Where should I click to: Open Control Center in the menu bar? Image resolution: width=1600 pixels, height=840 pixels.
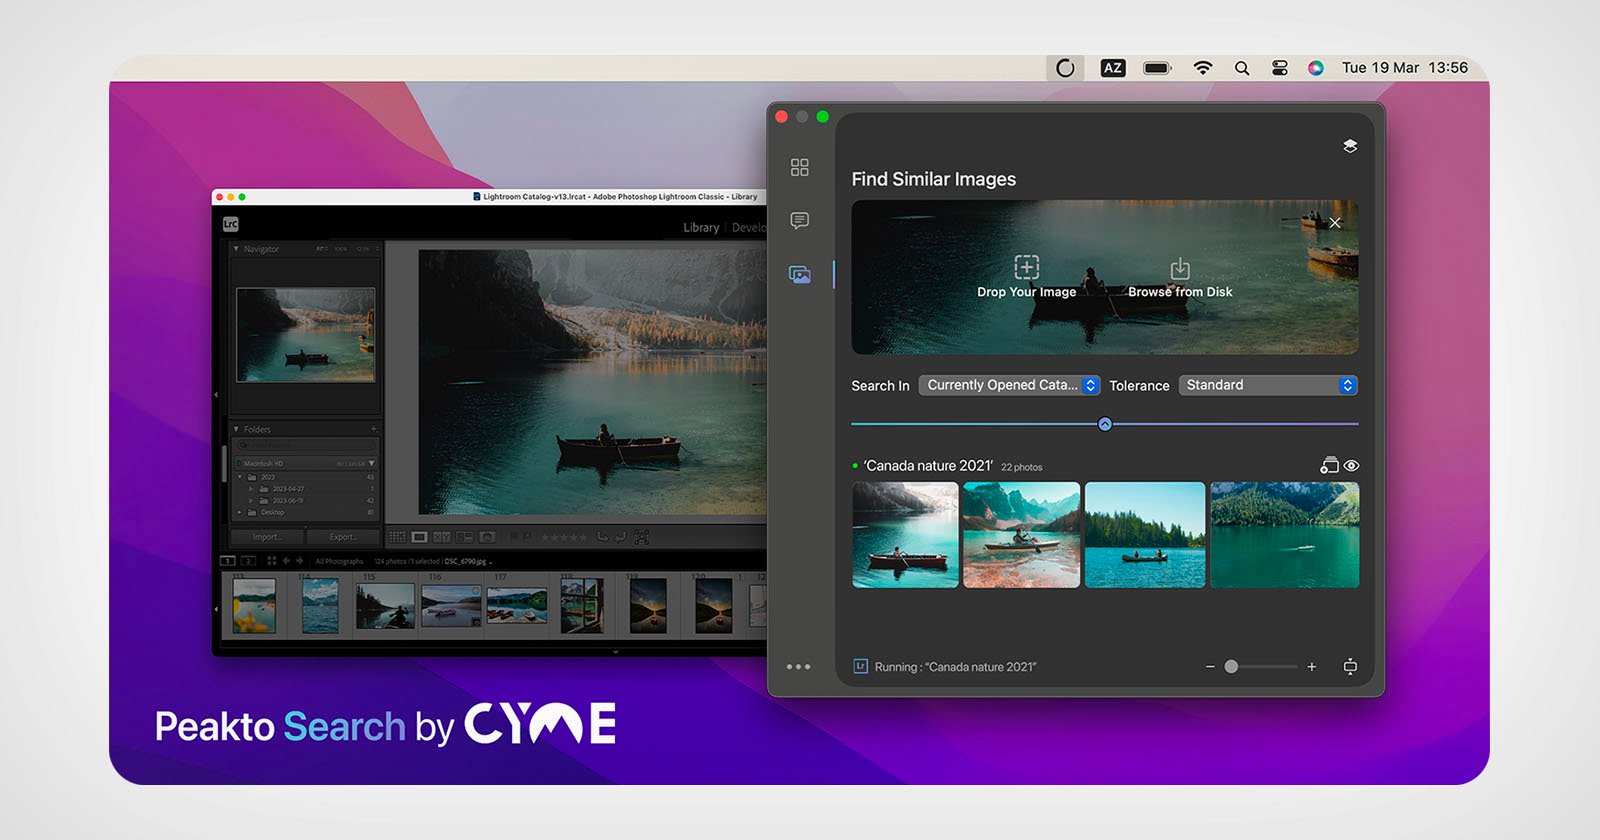click(x=1280, y=68)
